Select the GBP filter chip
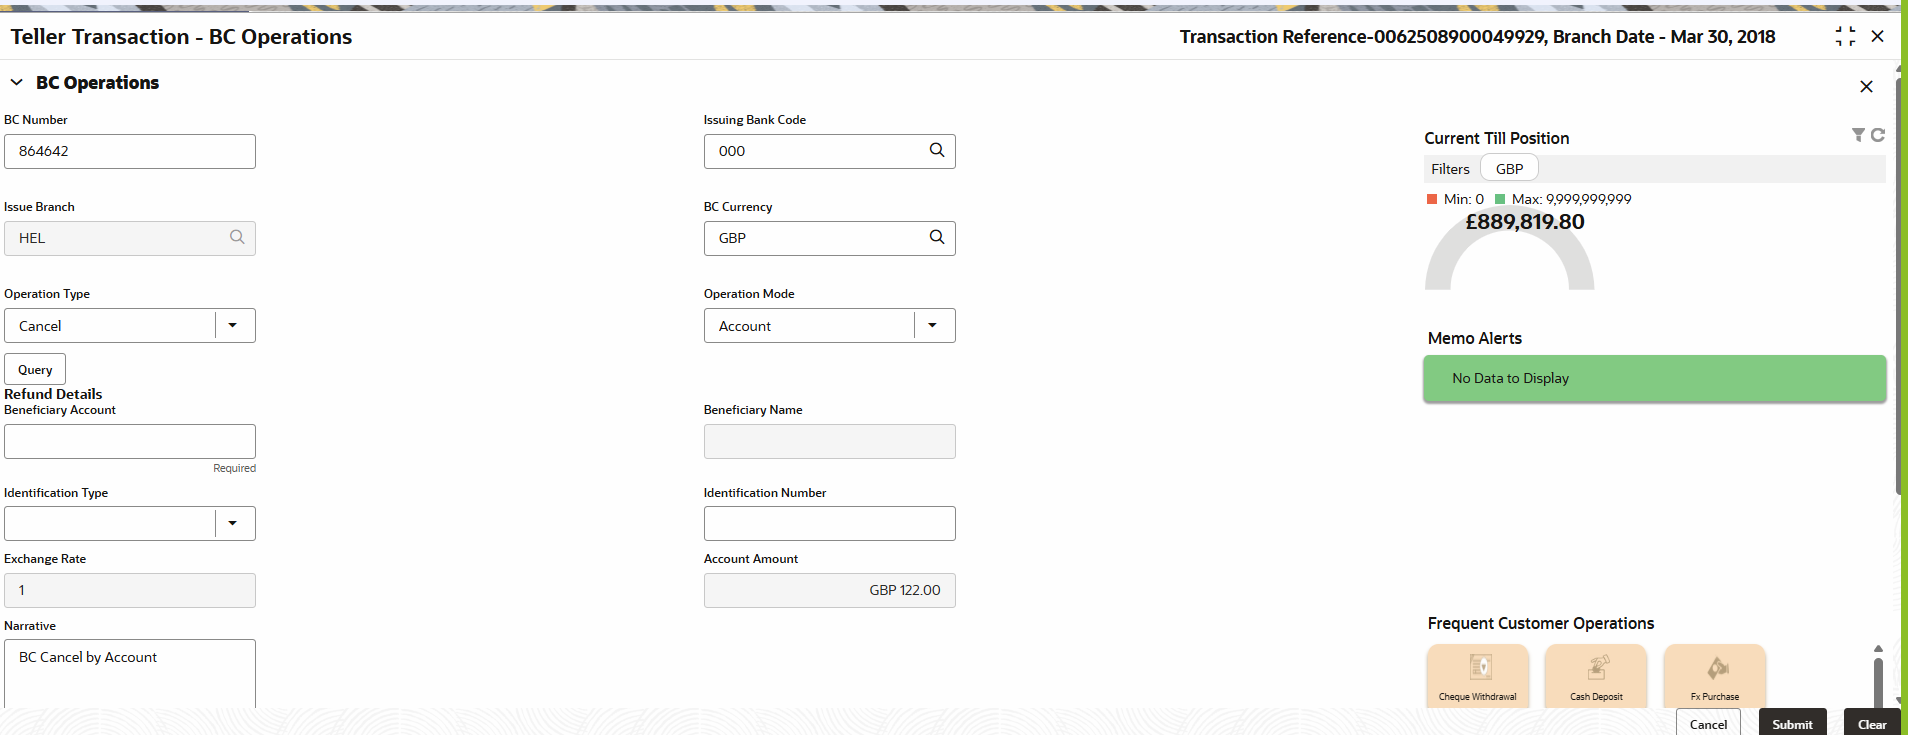 (1509, 169)
